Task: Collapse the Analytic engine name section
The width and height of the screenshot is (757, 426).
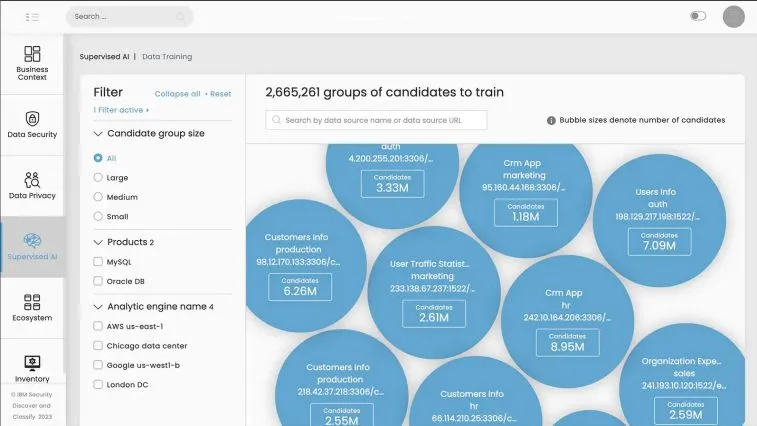Action: (98, 307)
